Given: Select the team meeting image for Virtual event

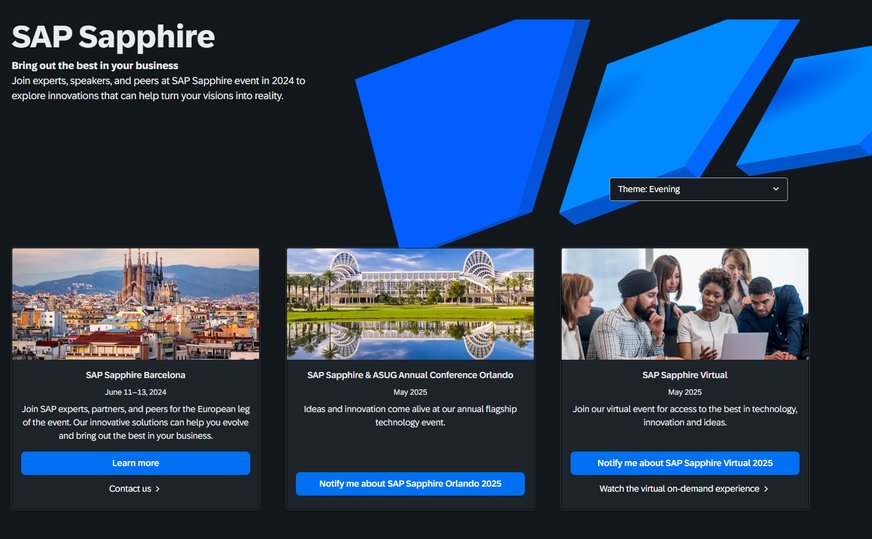Looking at the screenshot, I should pyautogui.click(x=685, y=304).
